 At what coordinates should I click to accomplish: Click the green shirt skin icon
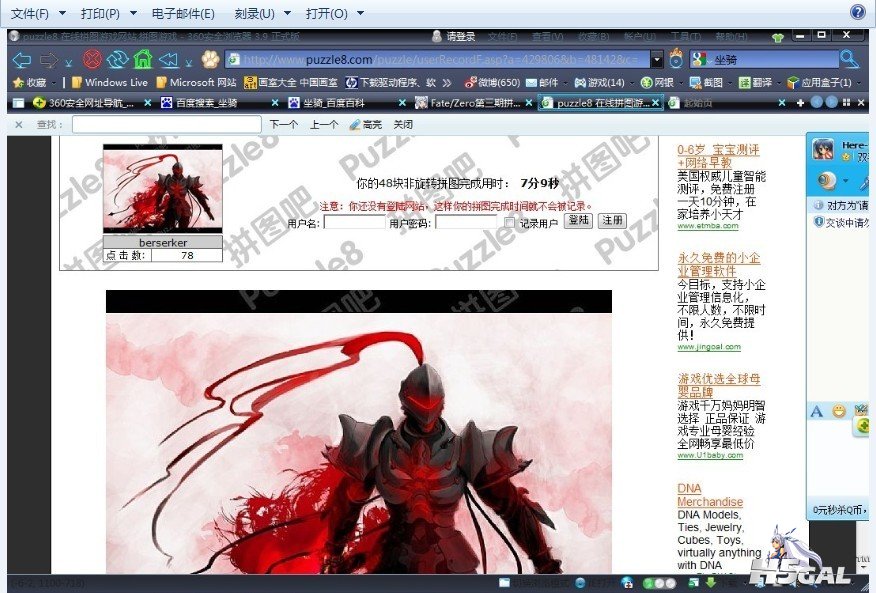click(x=778, y=37)
